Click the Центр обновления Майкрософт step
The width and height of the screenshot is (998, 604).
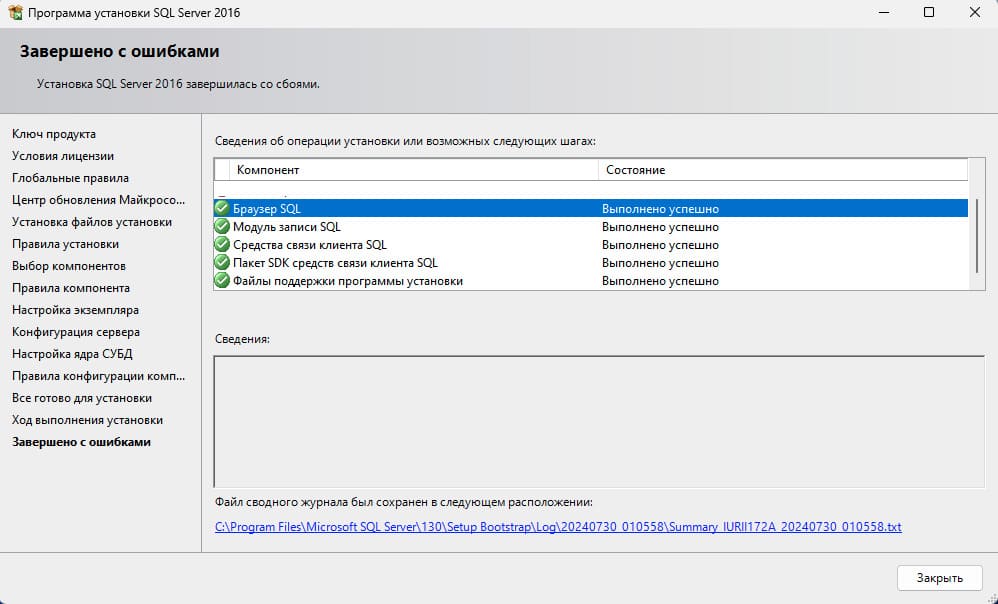99,200
